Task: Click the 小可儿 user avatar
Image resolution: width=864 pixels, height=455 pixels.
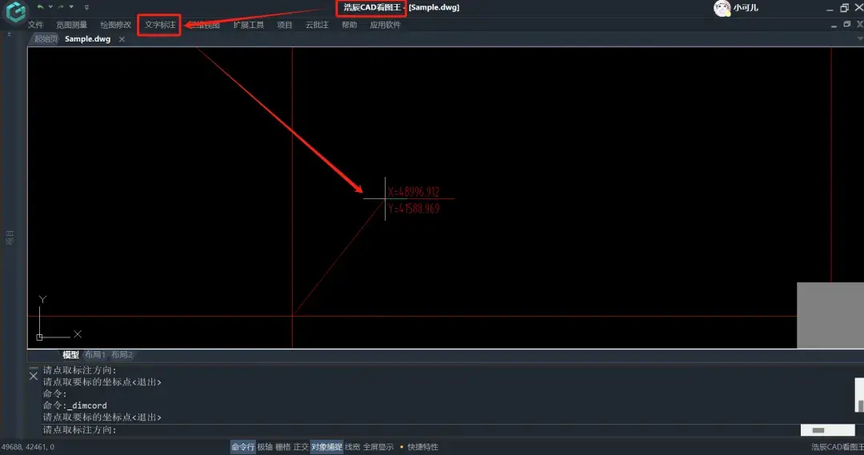Action: point(722,8)
